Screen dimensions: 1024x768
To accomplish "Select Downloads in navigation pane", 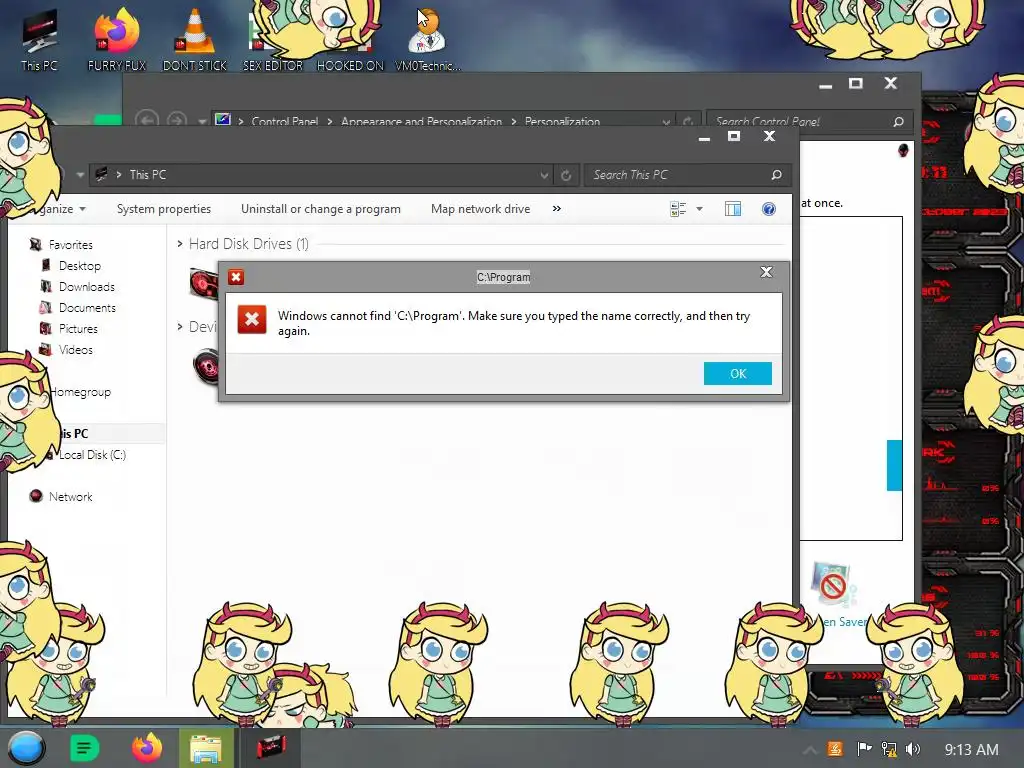I will [87, 287].
